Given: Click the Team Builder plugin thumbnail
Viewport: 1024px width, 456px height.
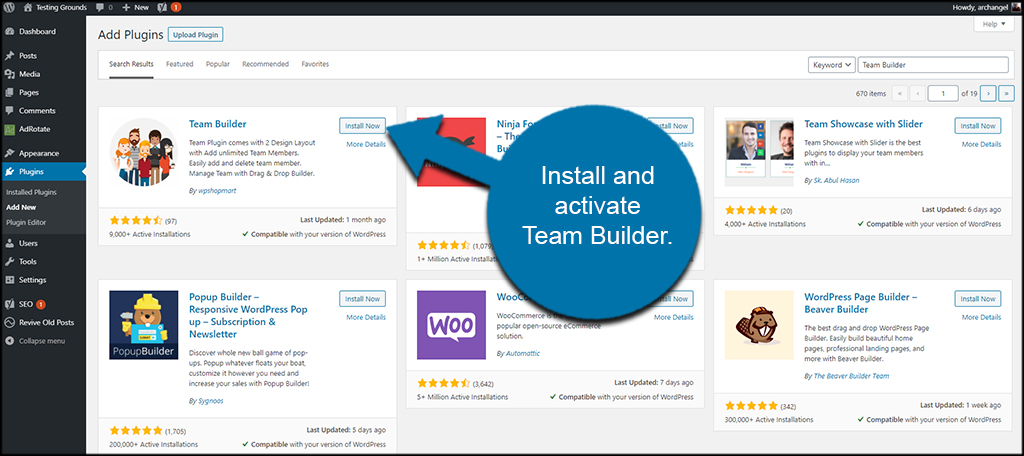Looking at the screenshot, I should (144, 152).
